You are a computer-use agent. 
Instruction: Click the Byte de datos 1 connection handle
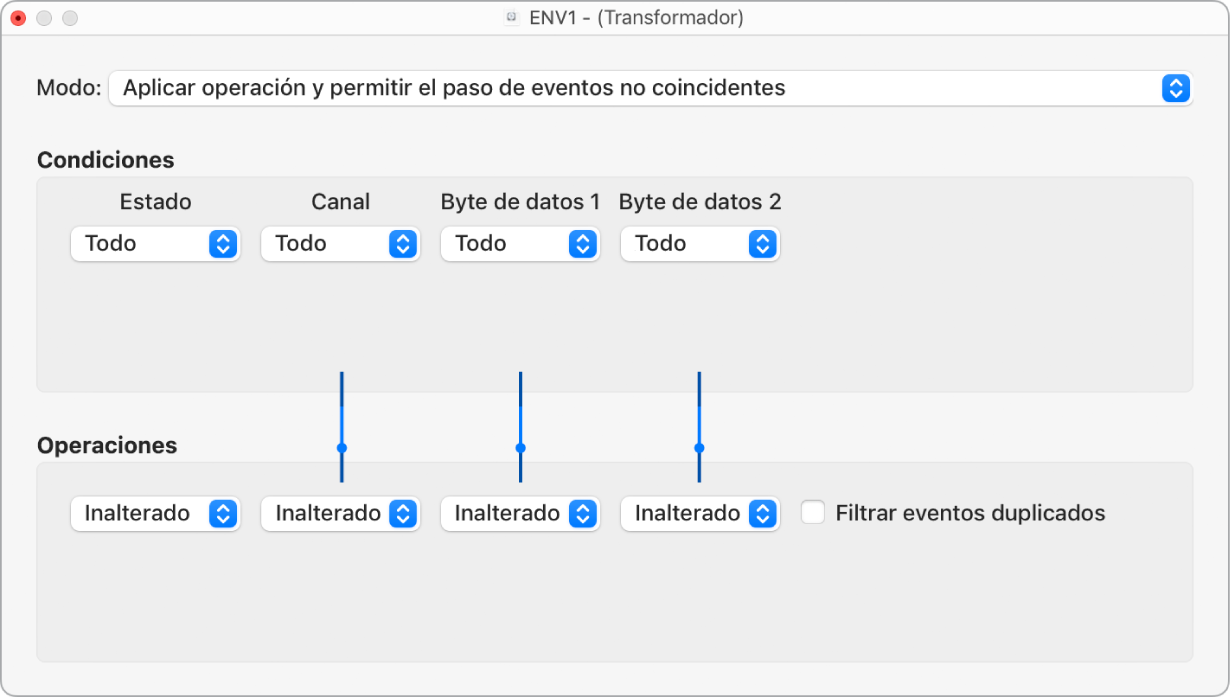pos(520,448)
